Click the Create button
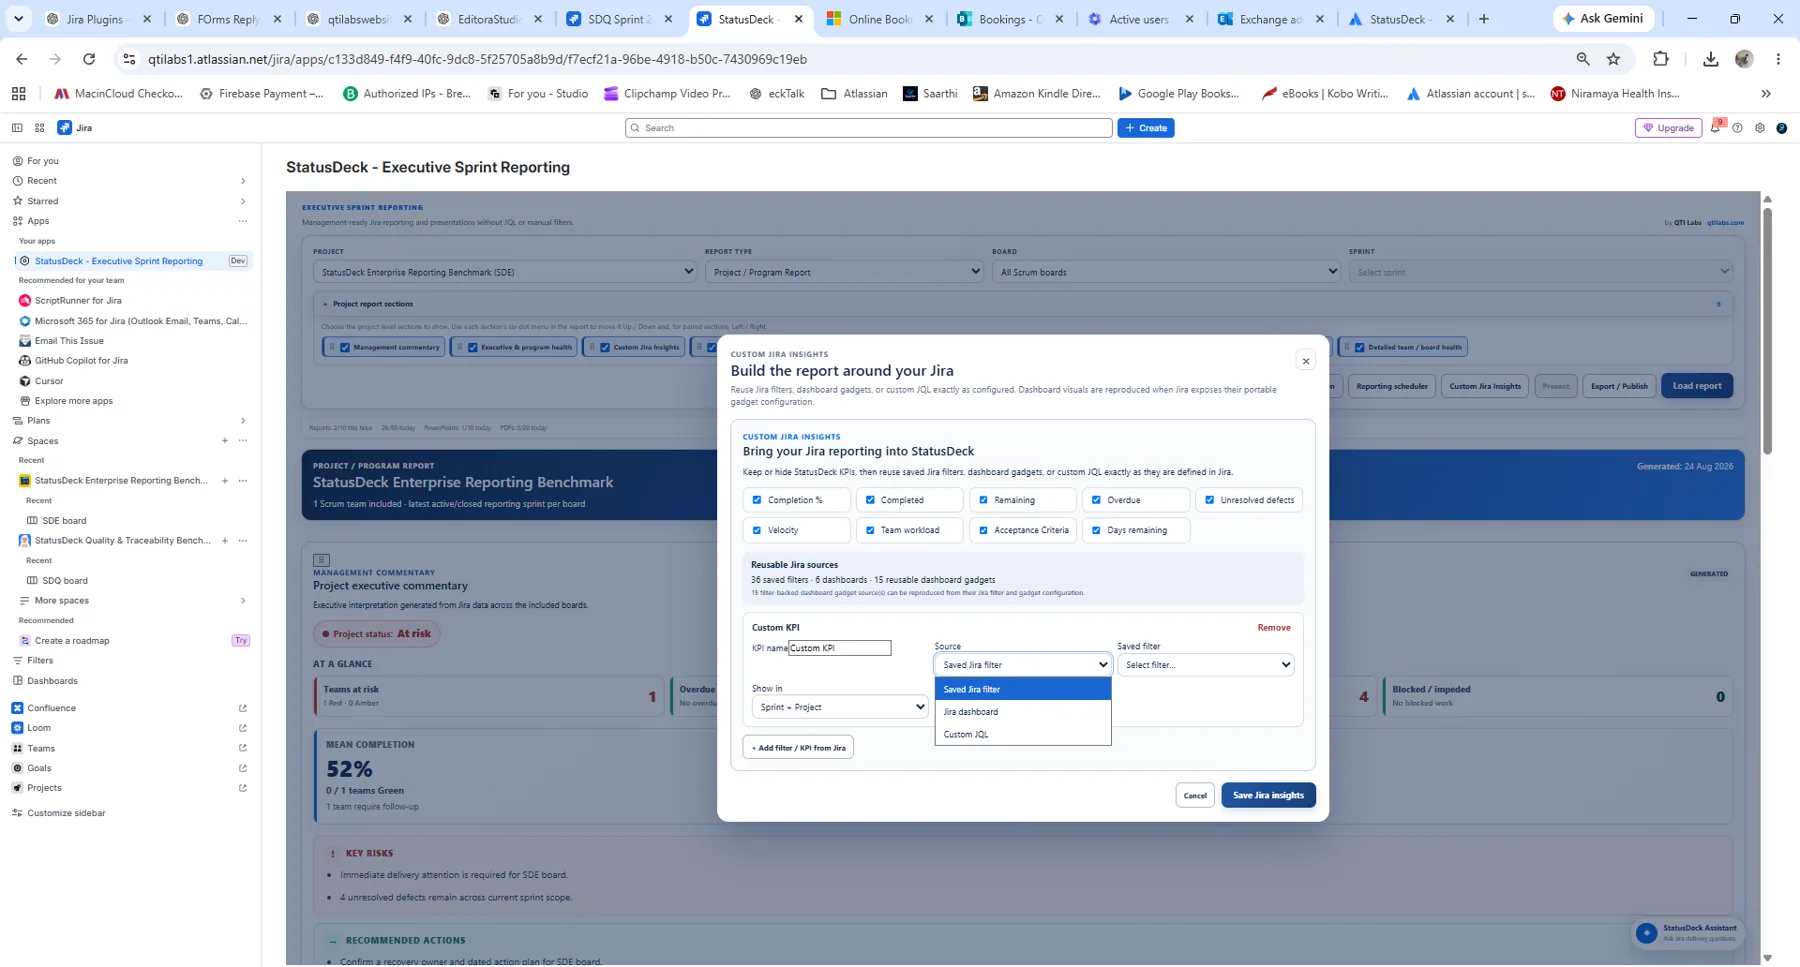1800x967 pixels. [1146, 128]
